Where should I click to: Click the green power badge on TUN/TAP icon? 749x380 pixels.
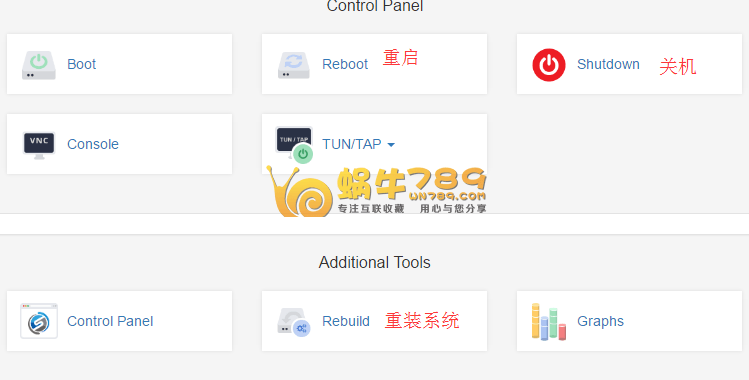(303, 154)
